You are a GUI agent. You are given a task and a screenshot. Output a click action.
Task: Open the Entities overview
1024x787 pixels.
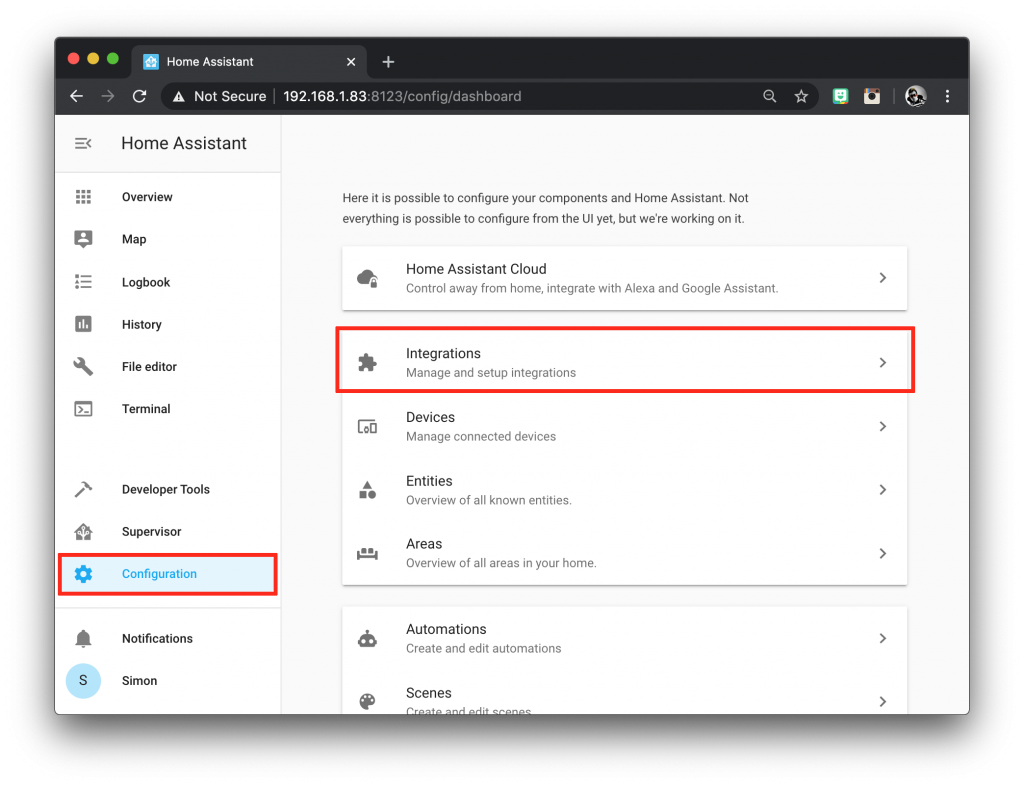[x=624, y=490]
